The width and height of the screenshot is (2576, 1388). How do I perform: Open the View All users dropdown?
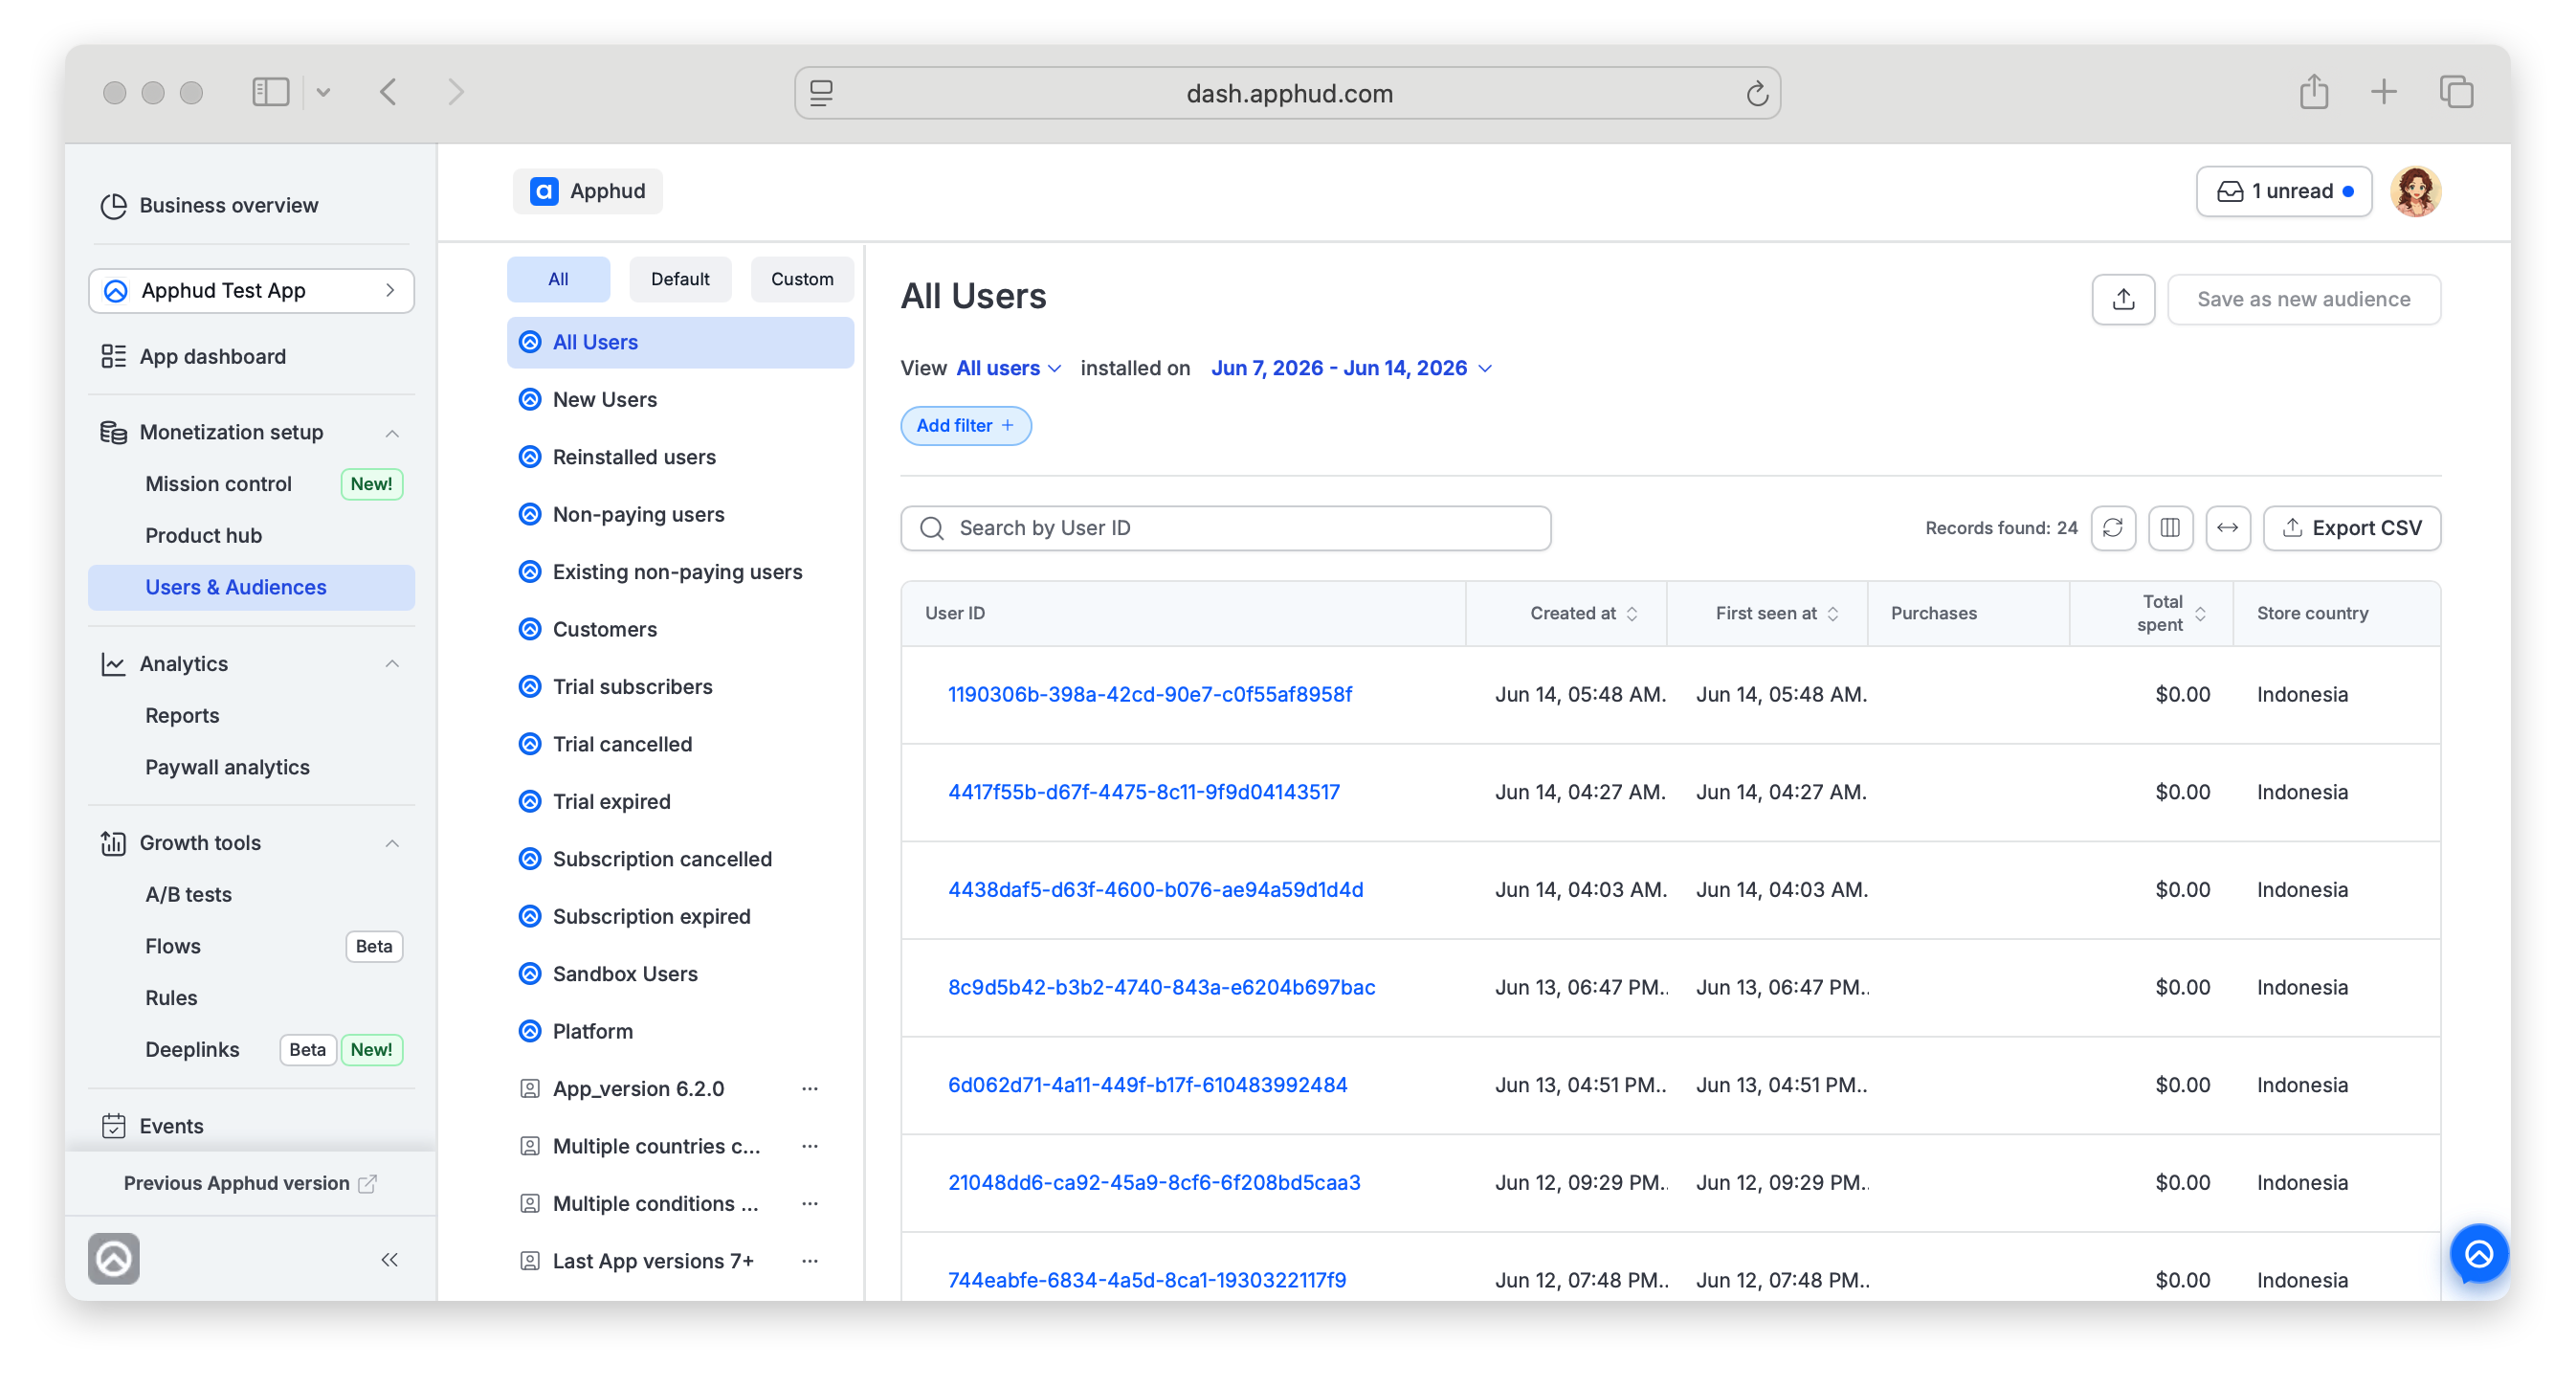point(1008,368)
